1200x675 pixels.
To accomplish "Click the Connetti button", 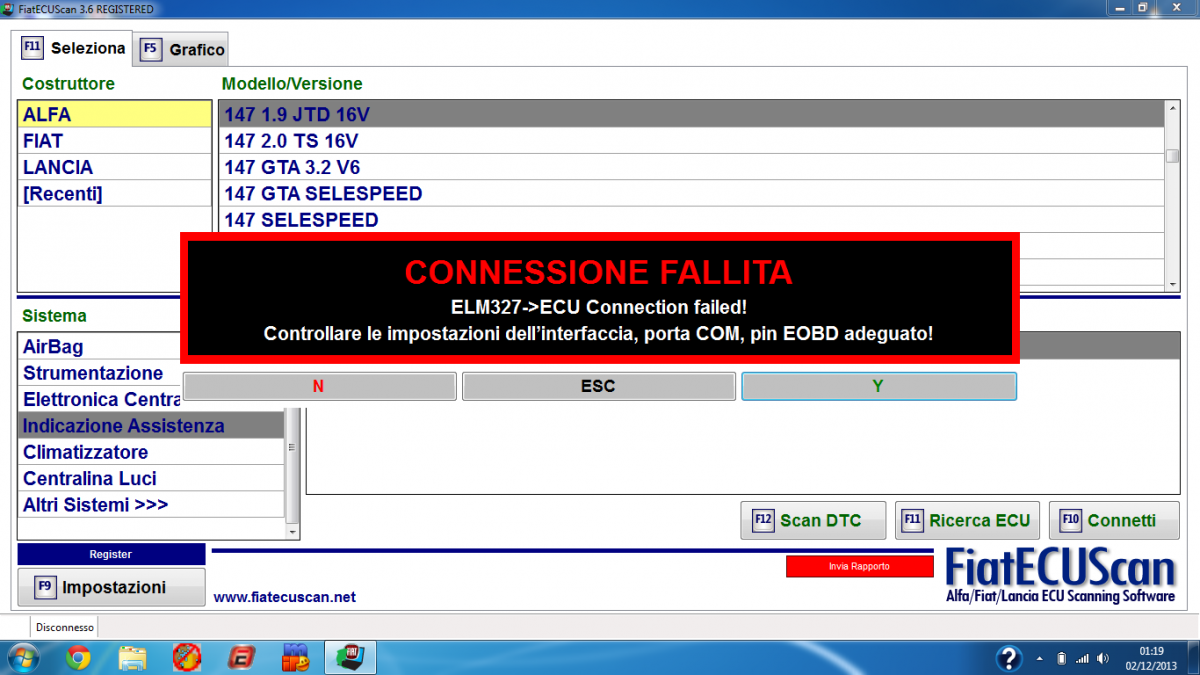I will pos(1114,520).
